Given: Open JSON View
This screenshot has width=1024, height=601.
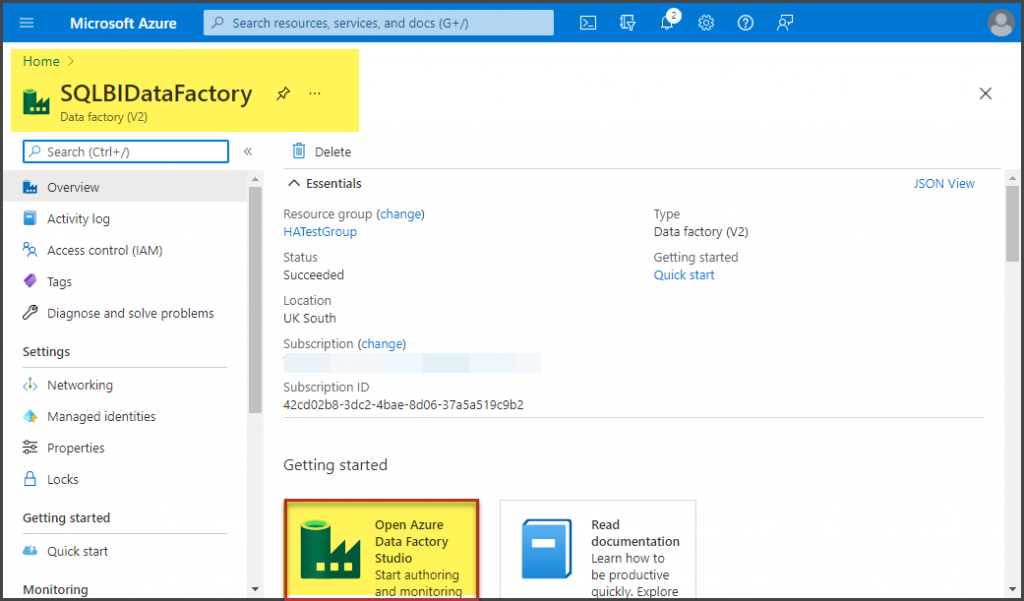Looking at the screenshot, I should point(944,184).
